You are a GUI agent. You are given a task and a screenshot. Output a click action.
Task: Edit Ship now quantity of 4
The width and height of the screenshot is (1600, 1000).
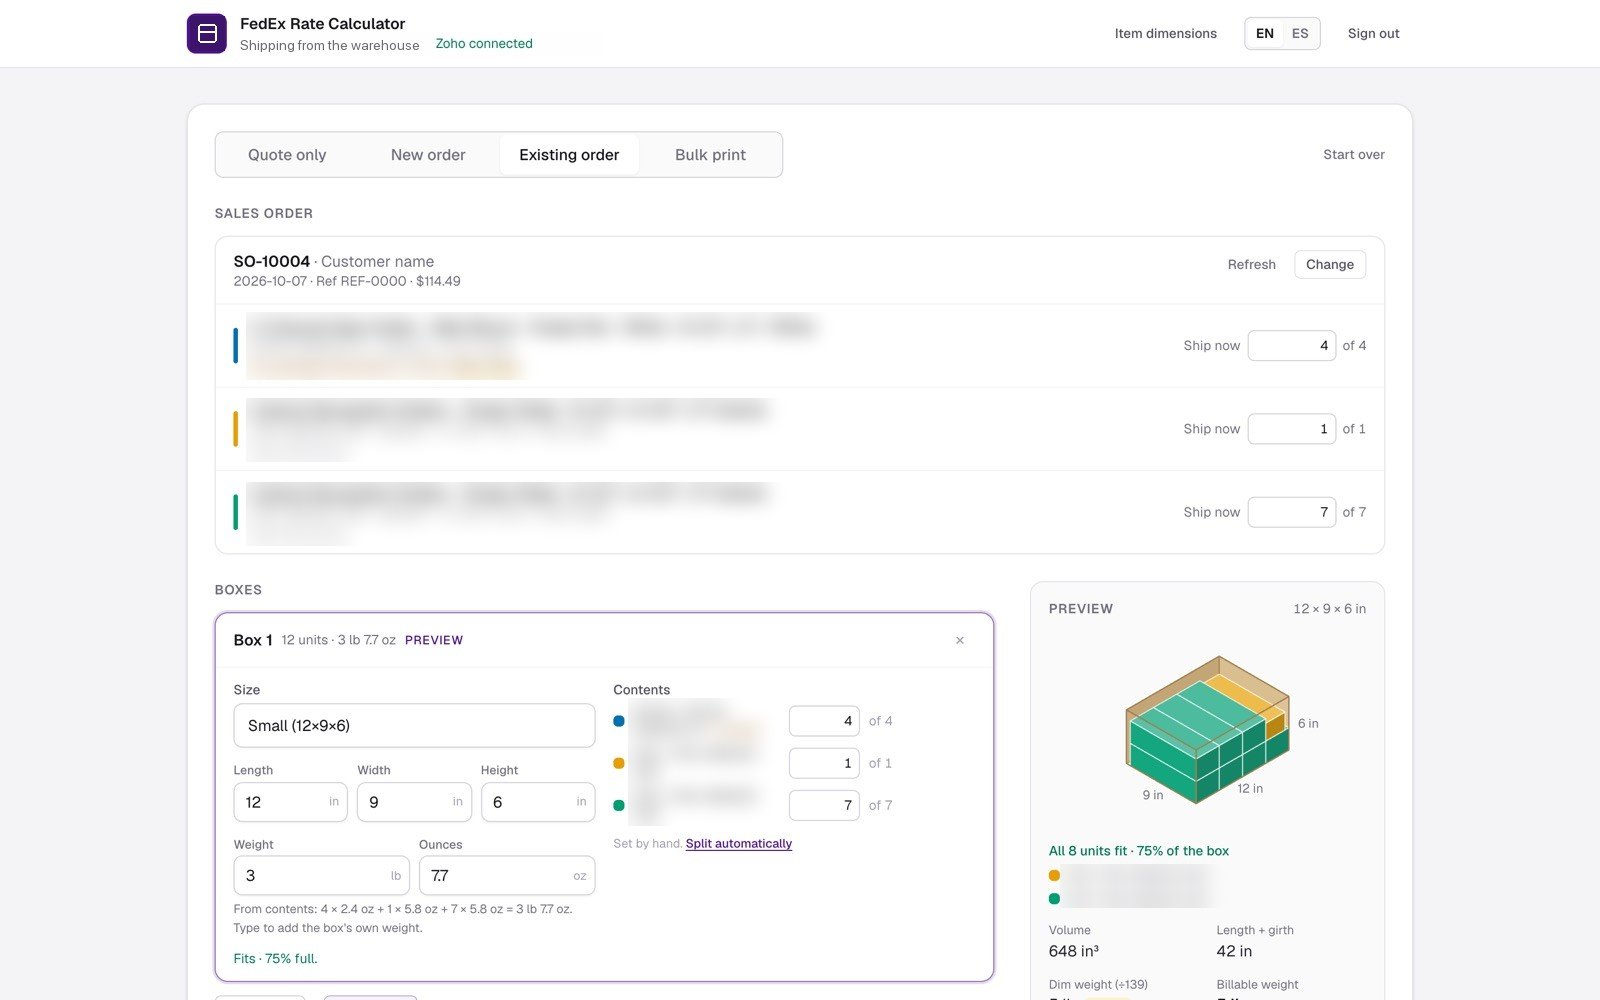pos(1292,345)
